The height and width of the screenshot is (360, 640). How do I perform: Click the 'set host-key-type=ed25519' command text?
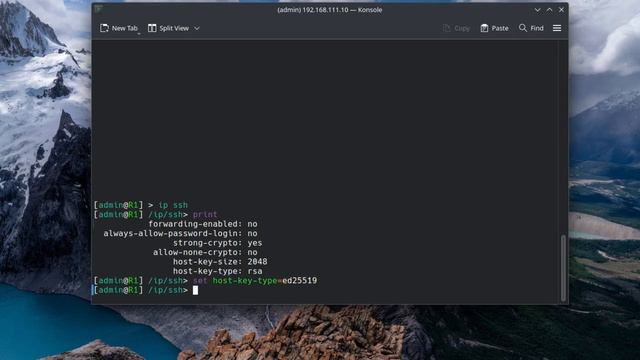pyautogui.click(x=255, y=281)
